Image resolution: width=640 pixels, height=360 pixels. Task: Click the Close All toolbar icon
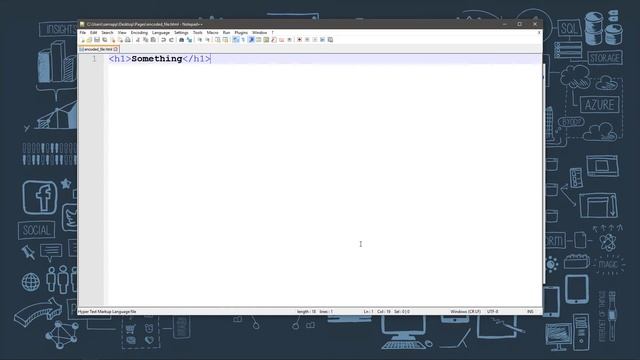[120, 40]
